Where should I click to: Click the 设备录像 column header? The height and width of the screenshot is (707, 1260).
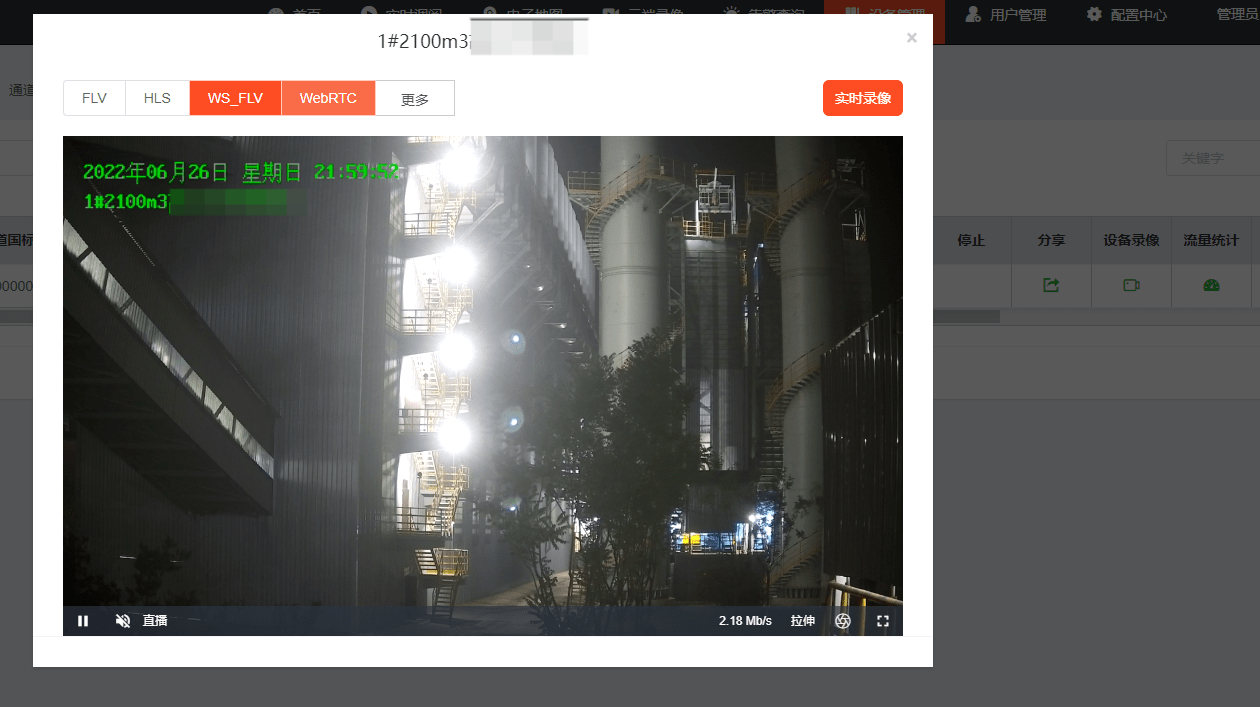pyautogui.click(x=1131, y=240)
